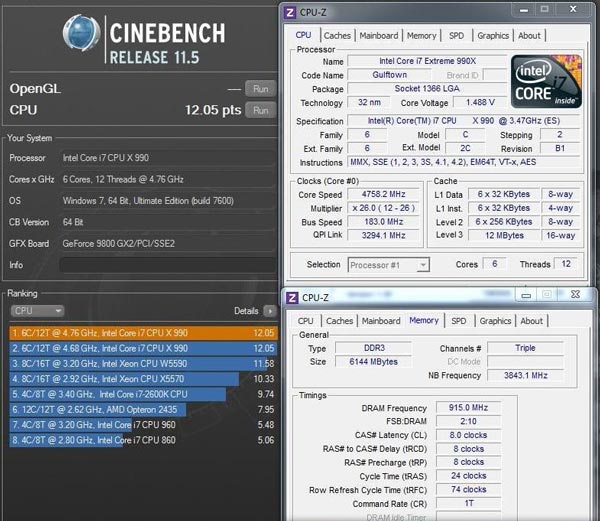
Task: Run the CPU benchmark in Cinebench
Action: (x=260, y=110)
